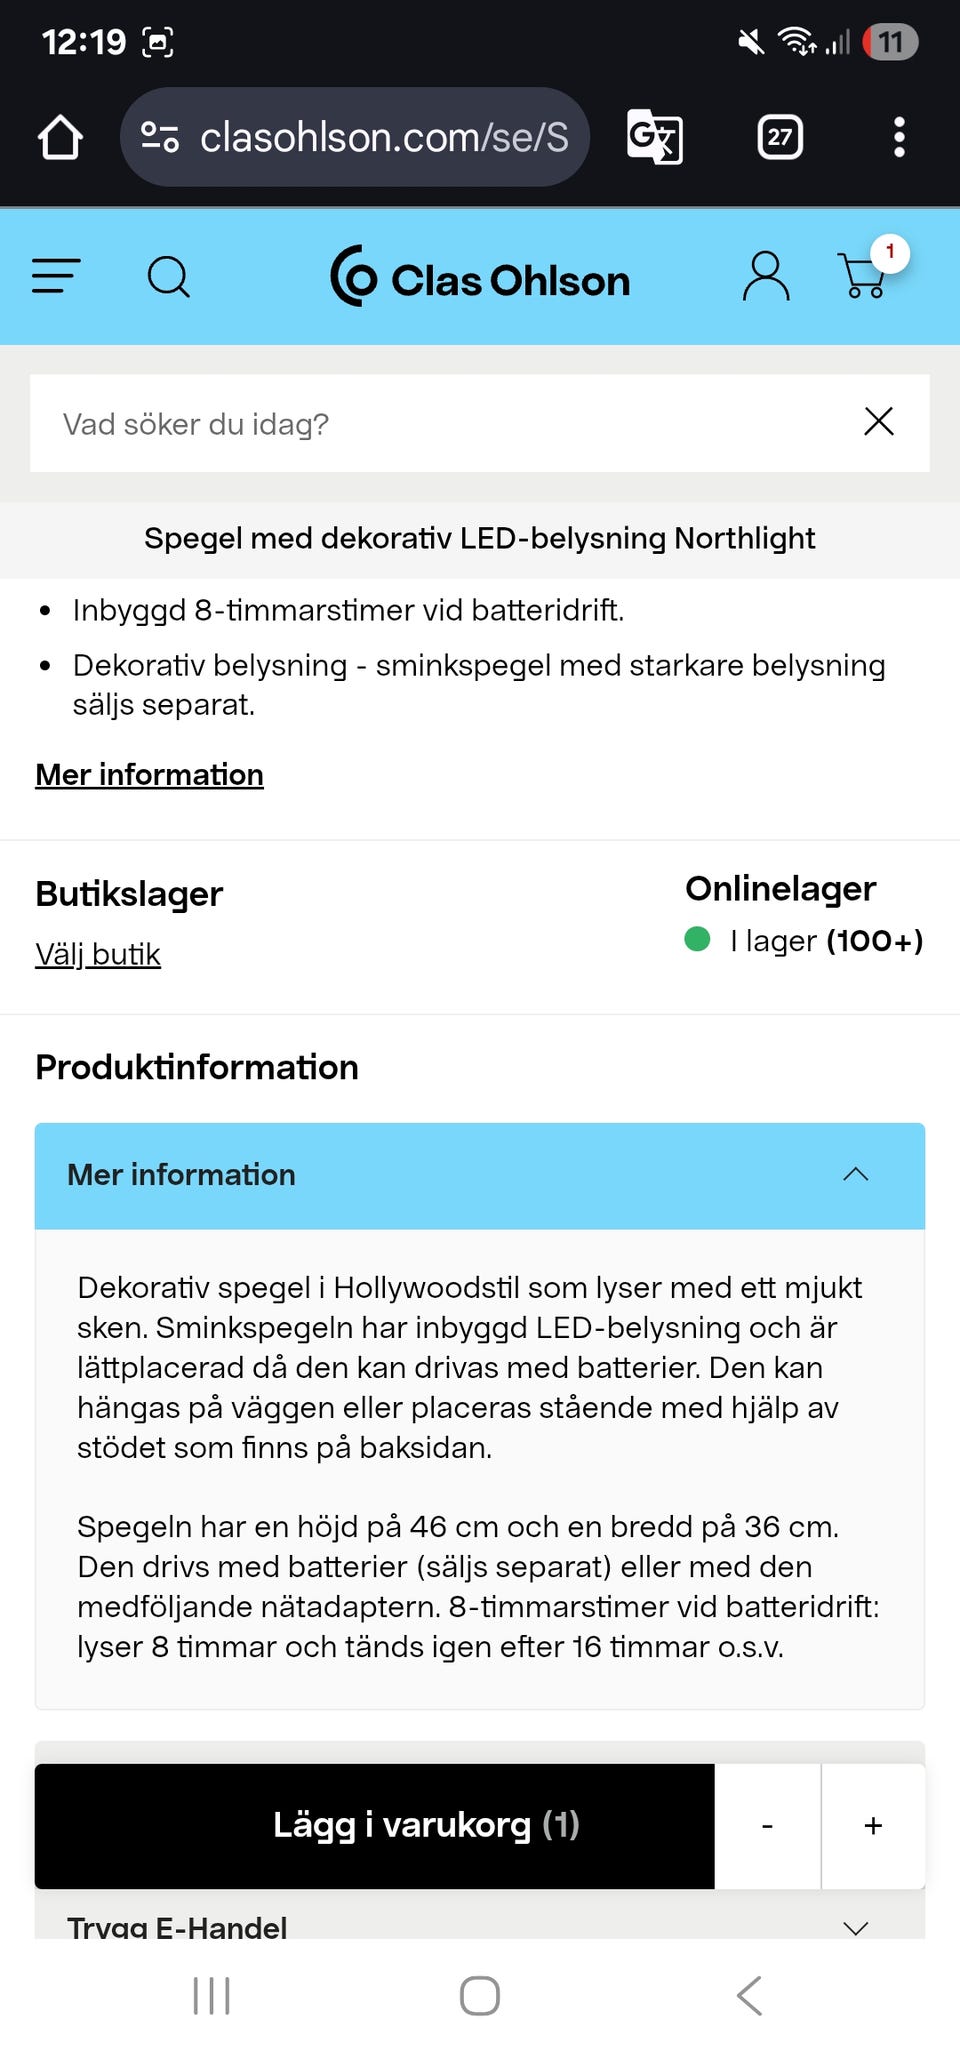Collapse the Mer information panel

[x=856, y=1175]
